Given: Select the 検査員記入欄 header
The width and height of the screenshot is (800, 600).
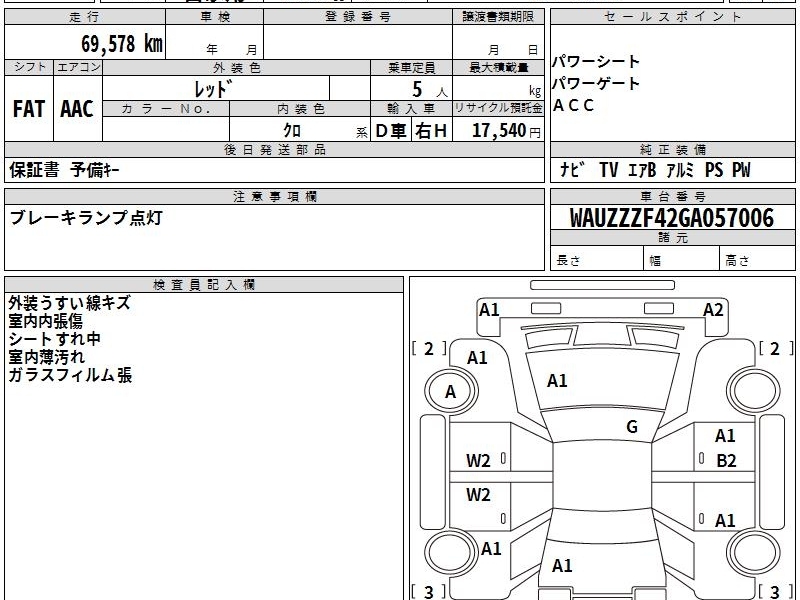Looking at the screenshot, I should click(204, 285).
